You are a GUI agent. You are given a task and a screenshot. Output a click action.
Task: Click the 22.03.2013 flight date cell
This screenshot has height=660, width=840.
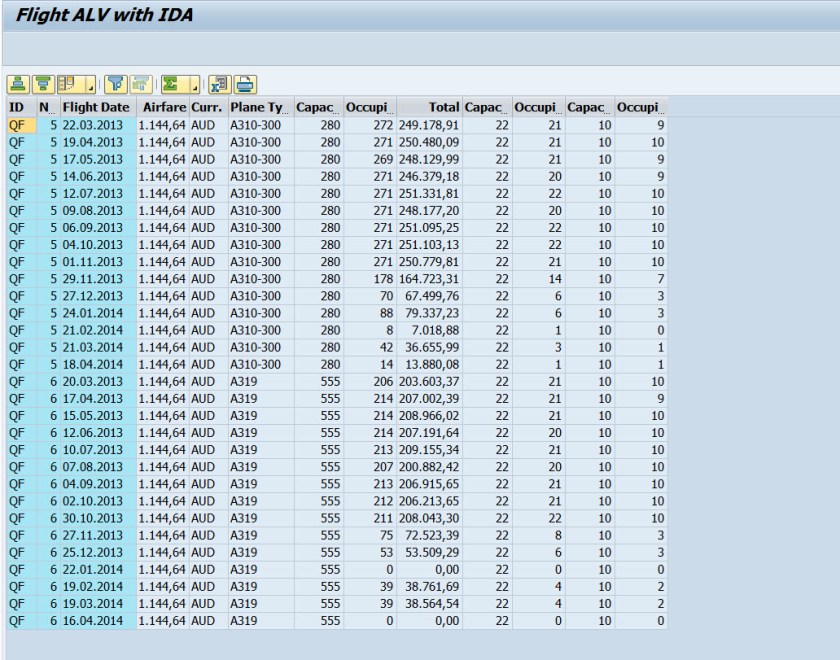92,125
